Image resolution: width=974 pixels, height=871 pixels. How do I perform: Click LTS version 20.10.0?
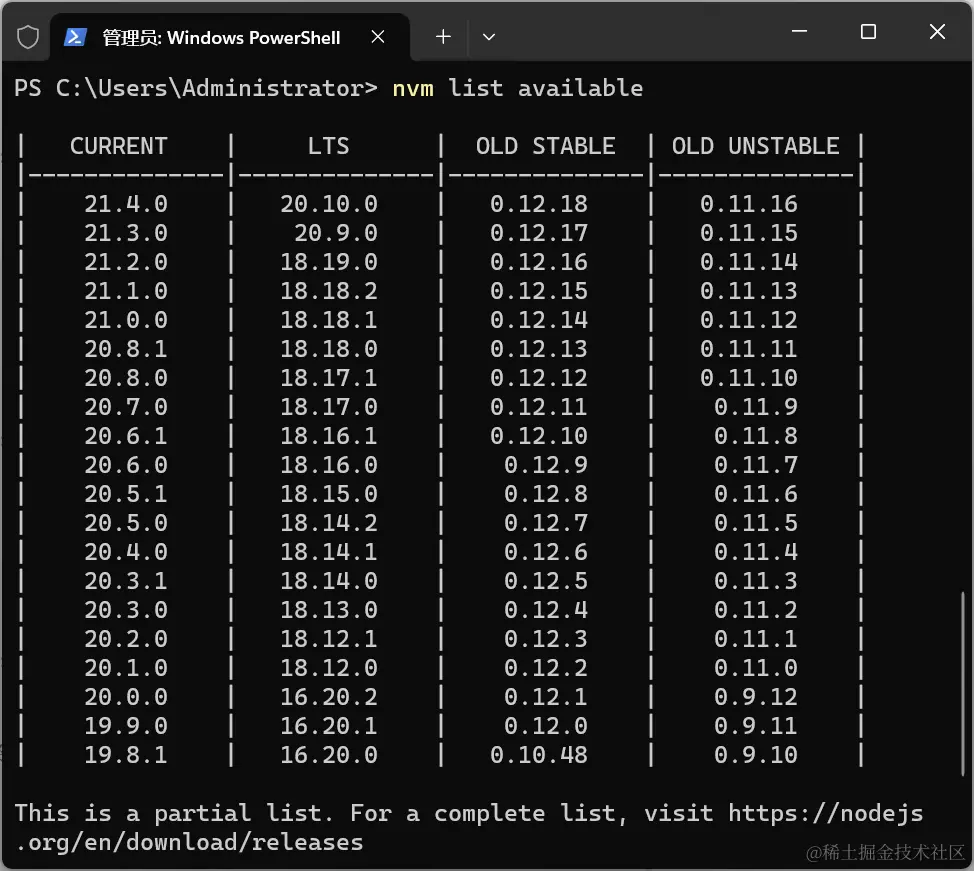(x=329, y=204)
